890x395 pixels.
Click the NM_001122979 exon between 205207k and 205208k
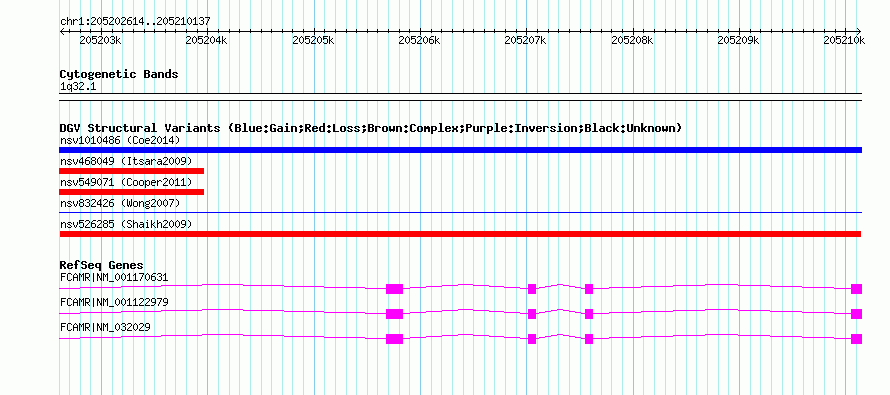tap(589, 314)
